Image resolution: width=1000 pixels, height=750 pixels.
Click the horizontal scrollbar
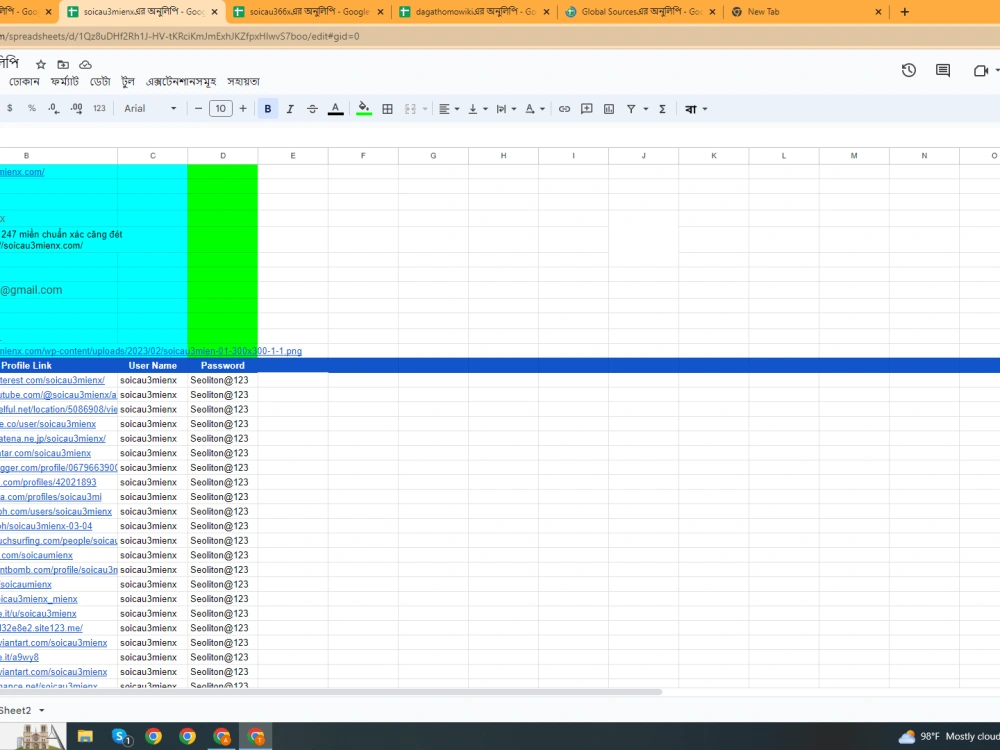tap(330, 691)
